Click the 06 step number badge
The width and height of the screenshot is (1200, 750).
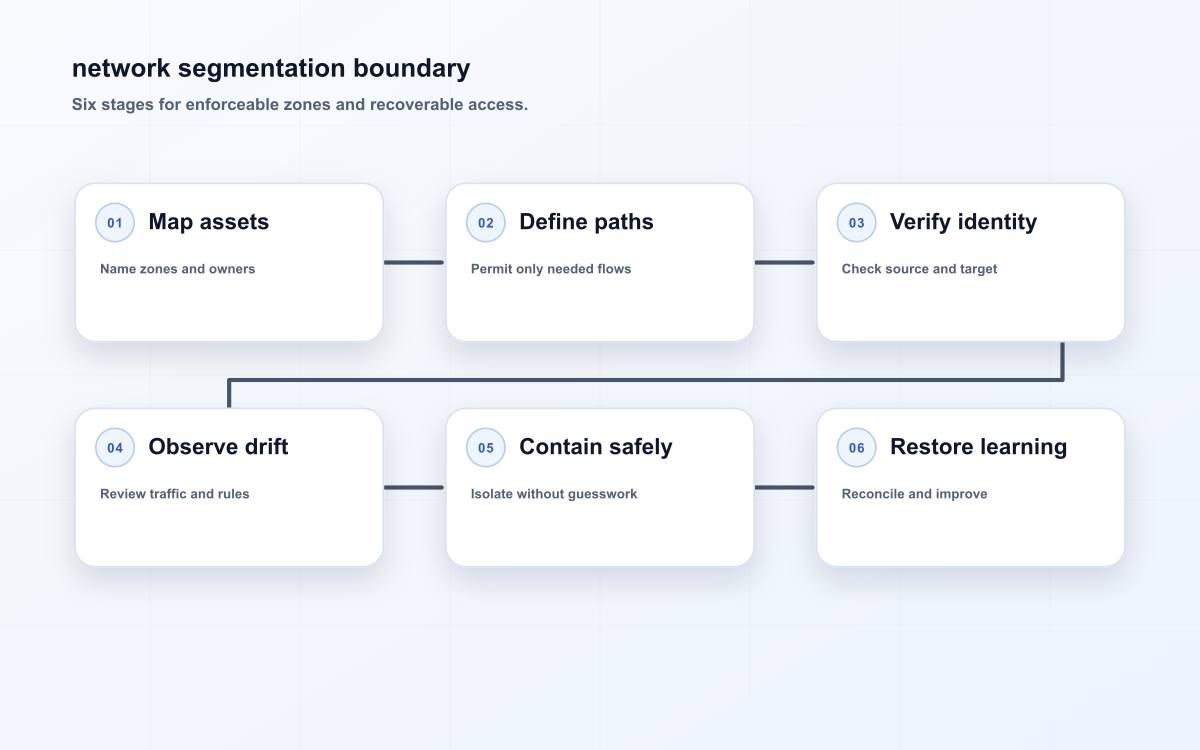(x=857, y=448)
